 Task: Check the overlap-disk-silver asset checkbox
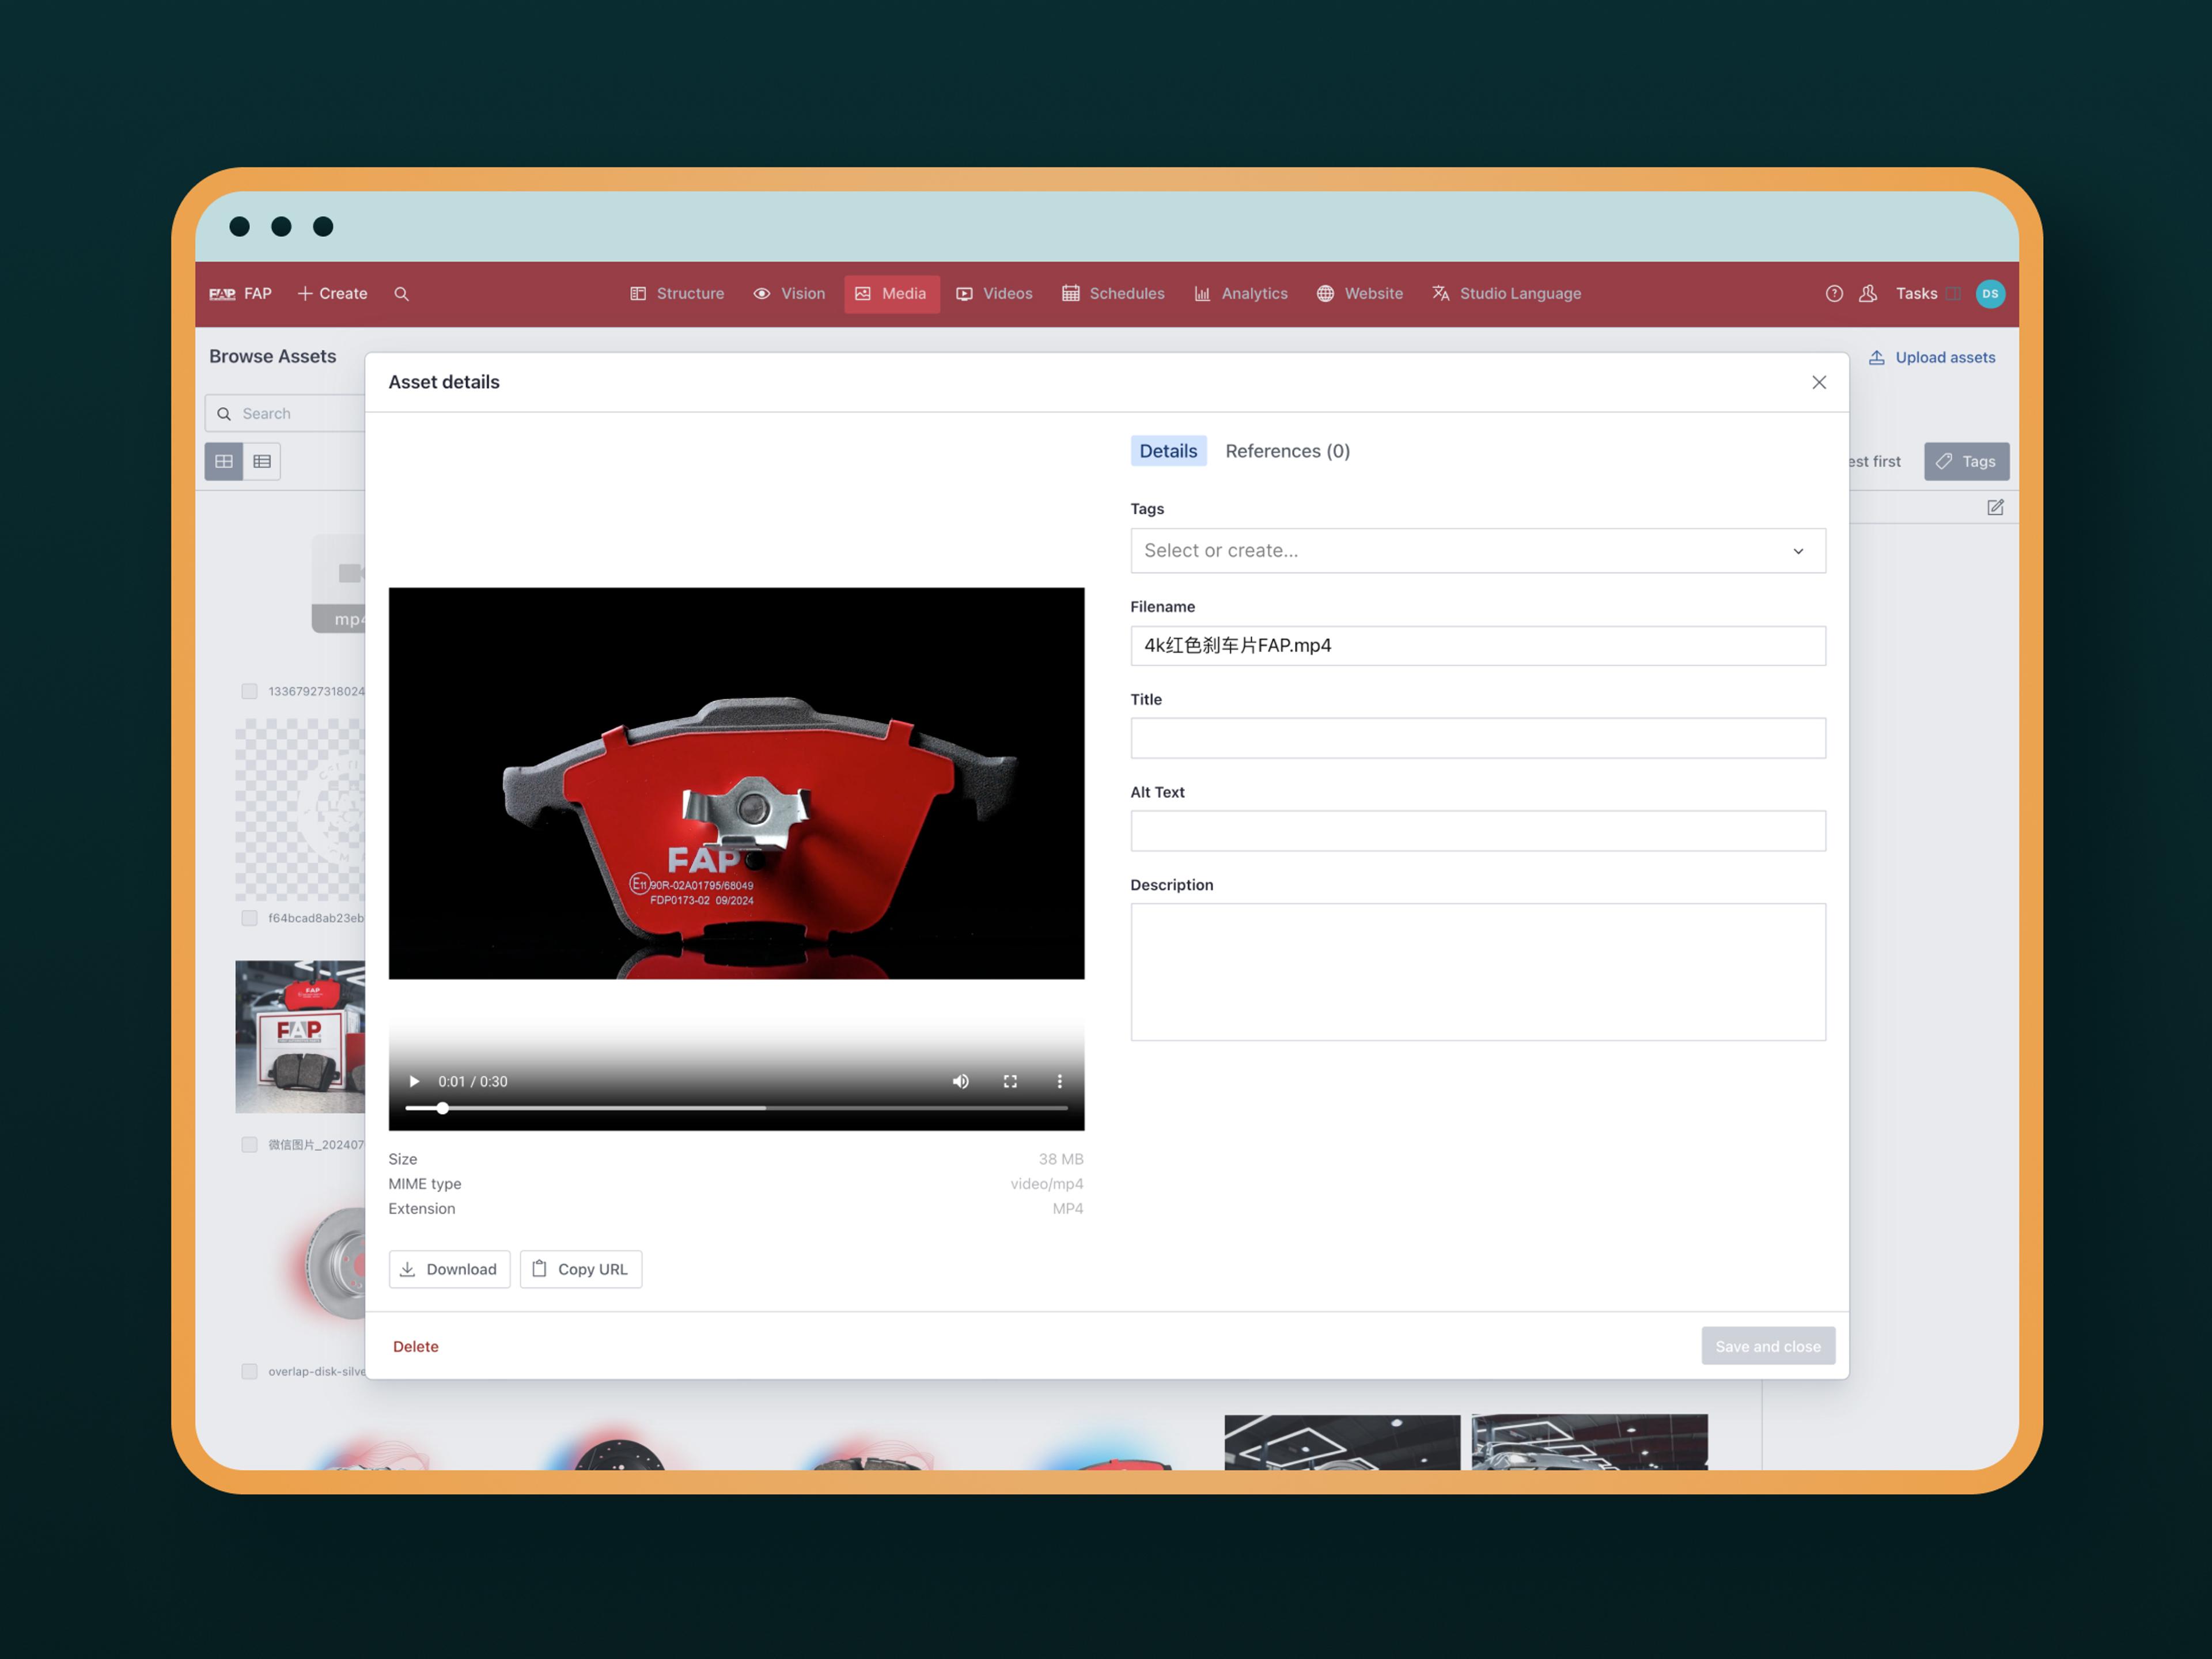(249, 1372)
